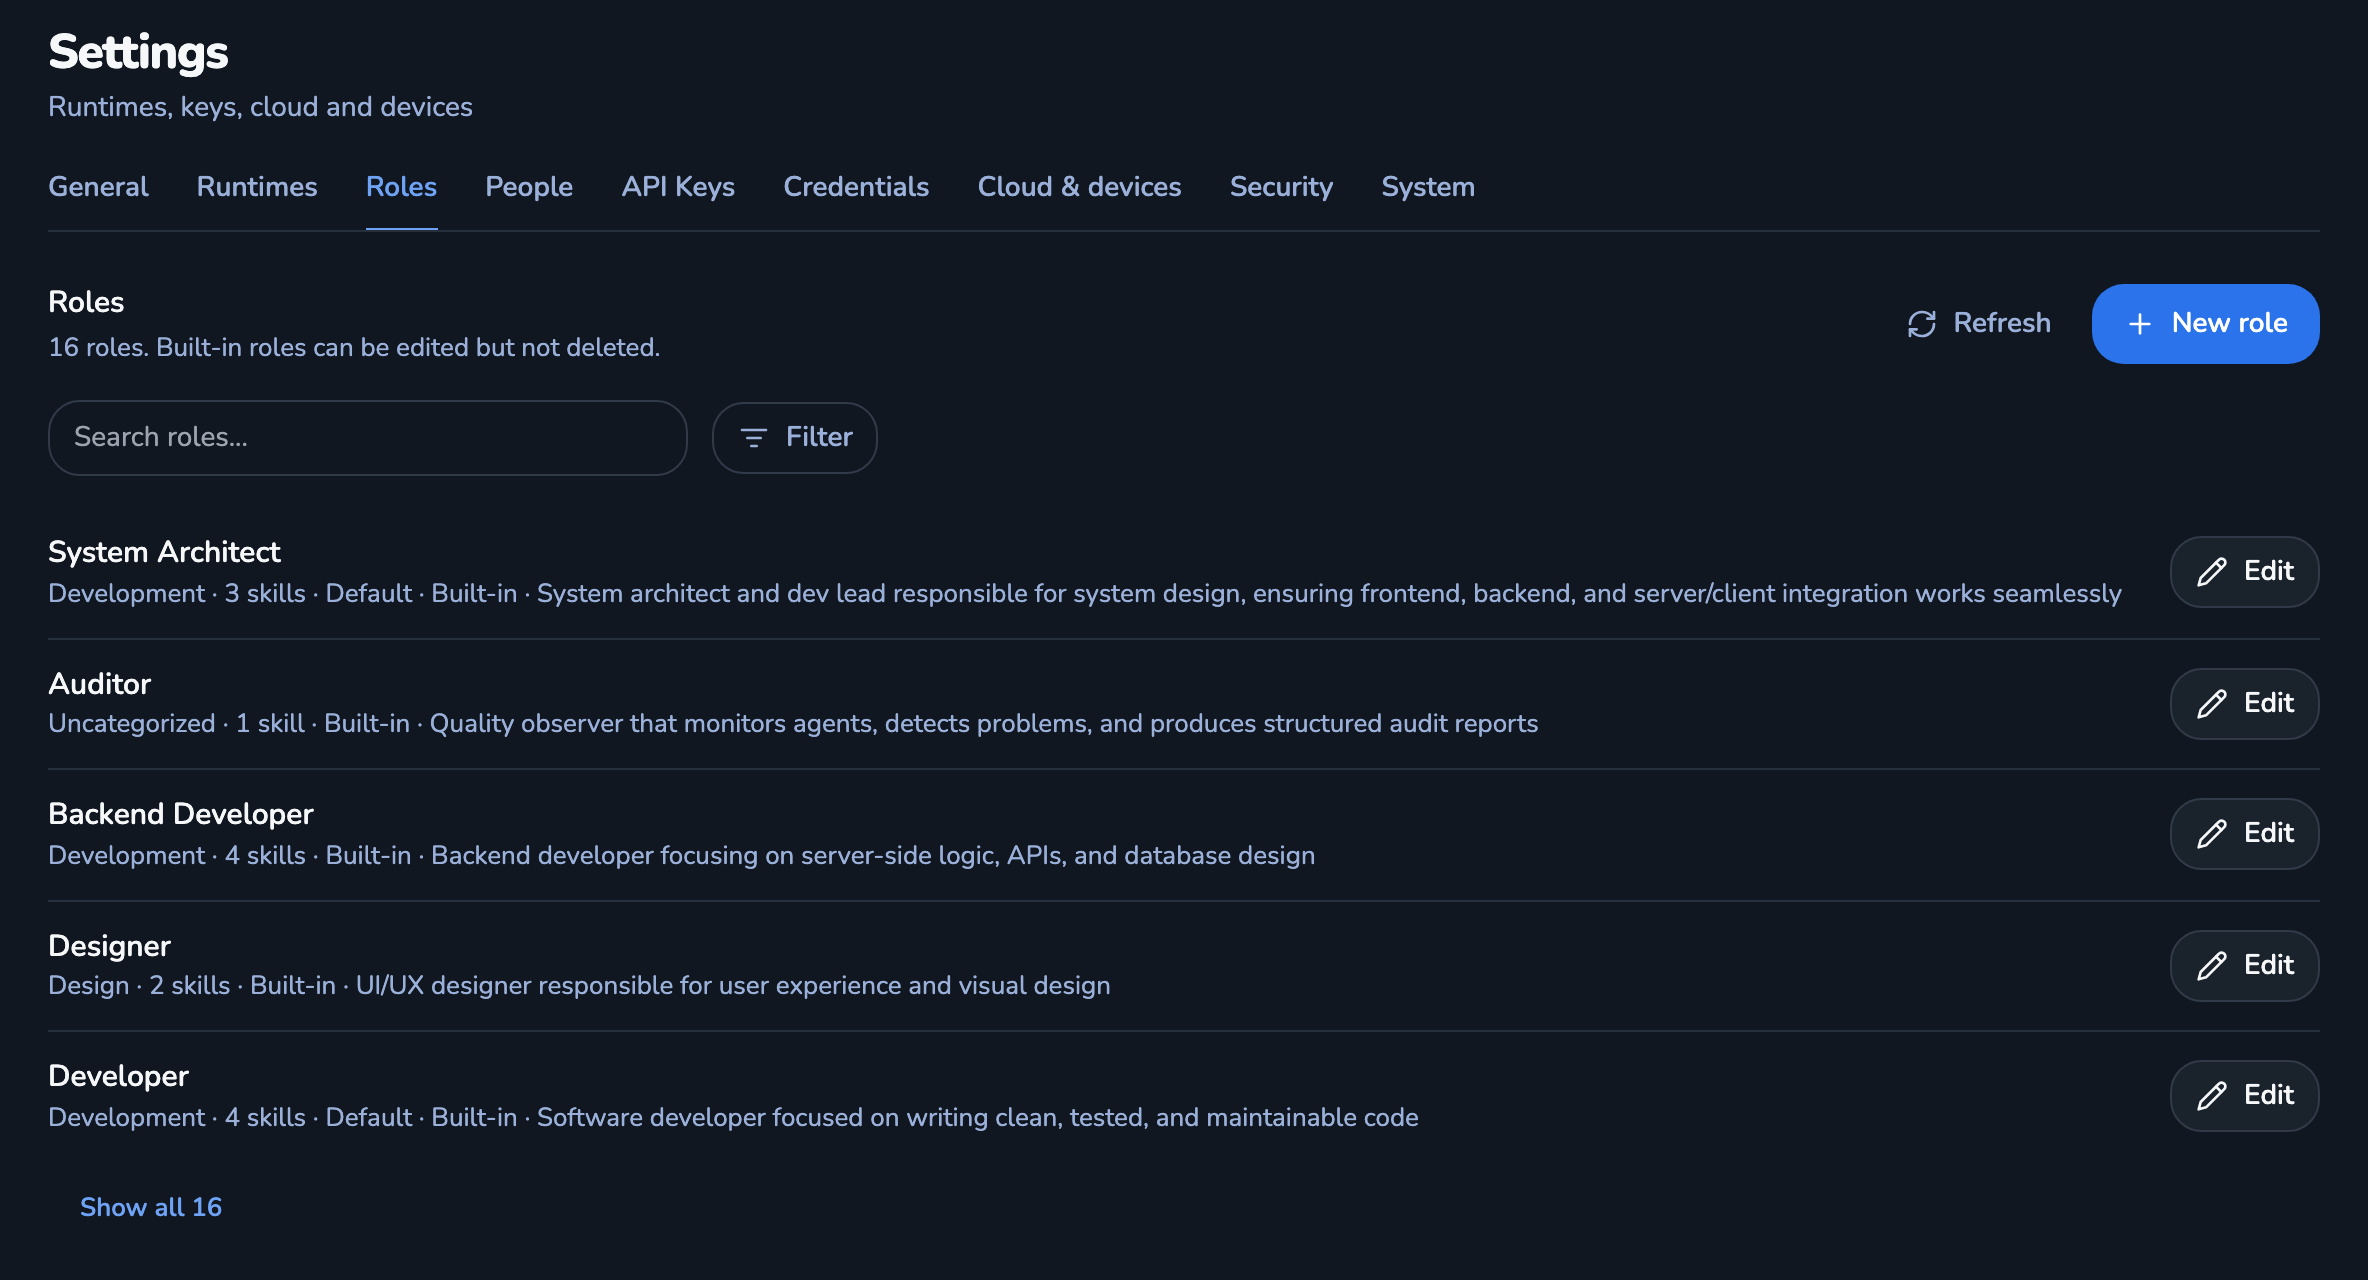Image resolution: width=2368 pixels, height=1280 pixels.
Task: Switch to the Credentials tab
Action: click(856, 187)
